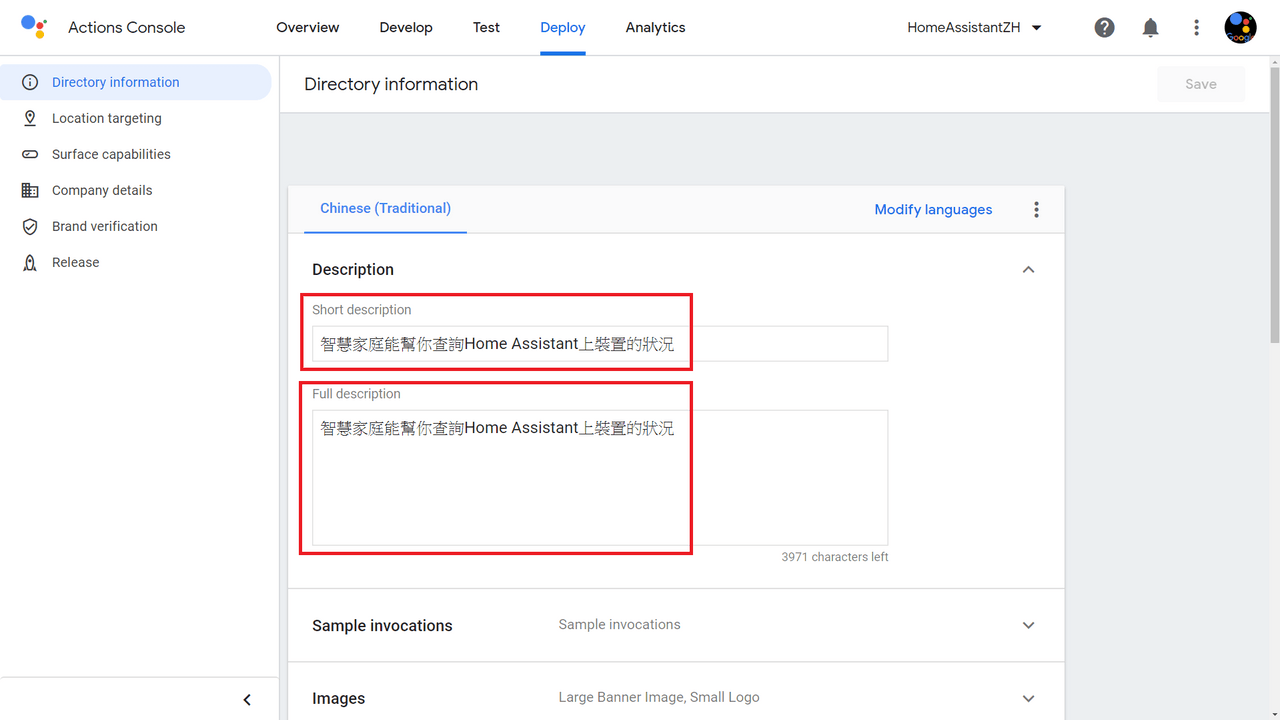Image resolution: width=1280 pixels, height=720 pixels.
Task: Click the Location targeting pin icon
Action: coord(30,118)
